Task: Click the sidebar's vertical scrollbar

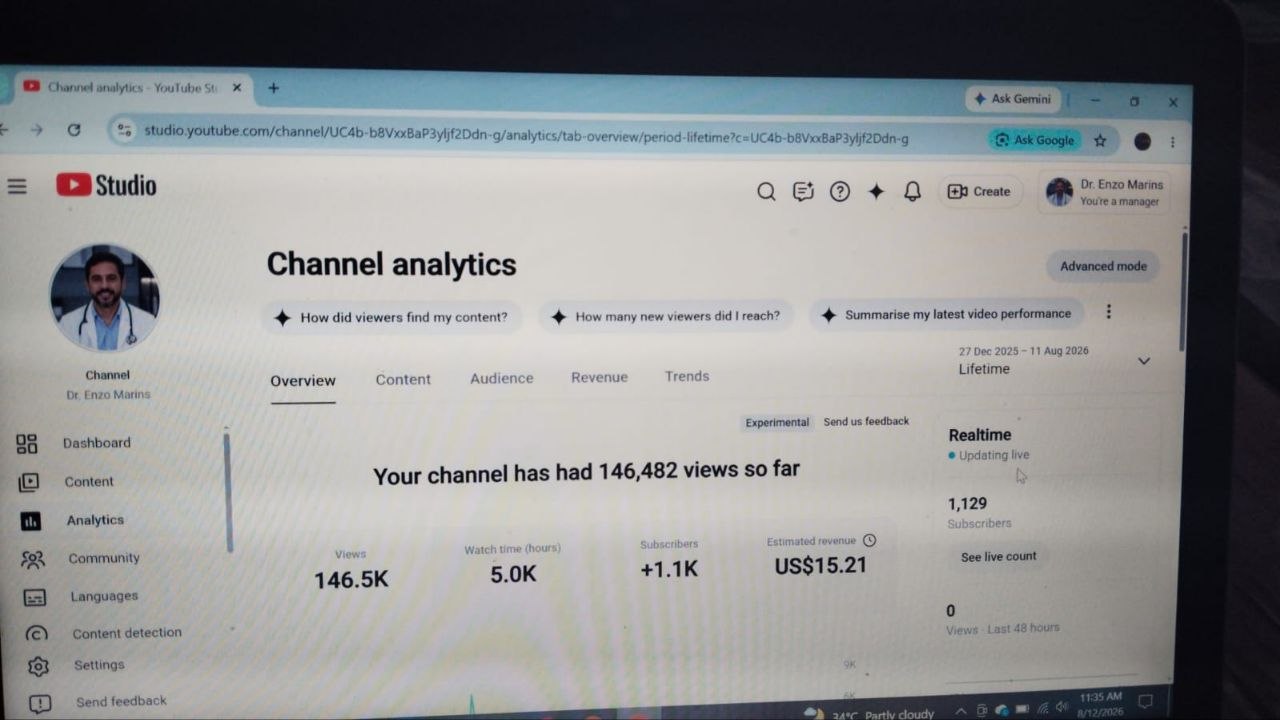Action: [228, 492]
